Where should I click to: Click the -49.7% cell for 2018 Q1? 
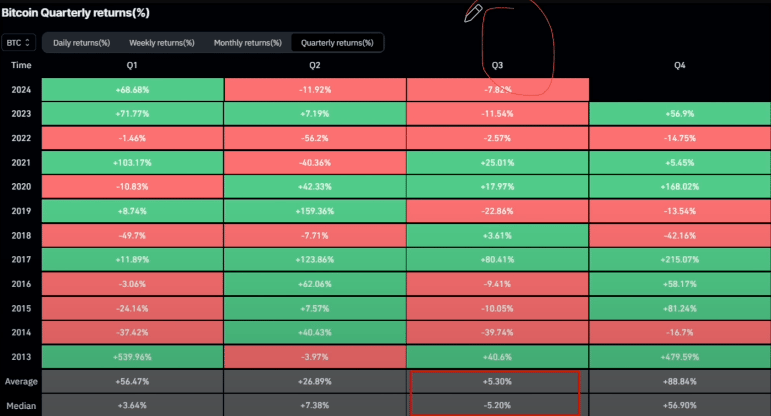pos(132,236)
